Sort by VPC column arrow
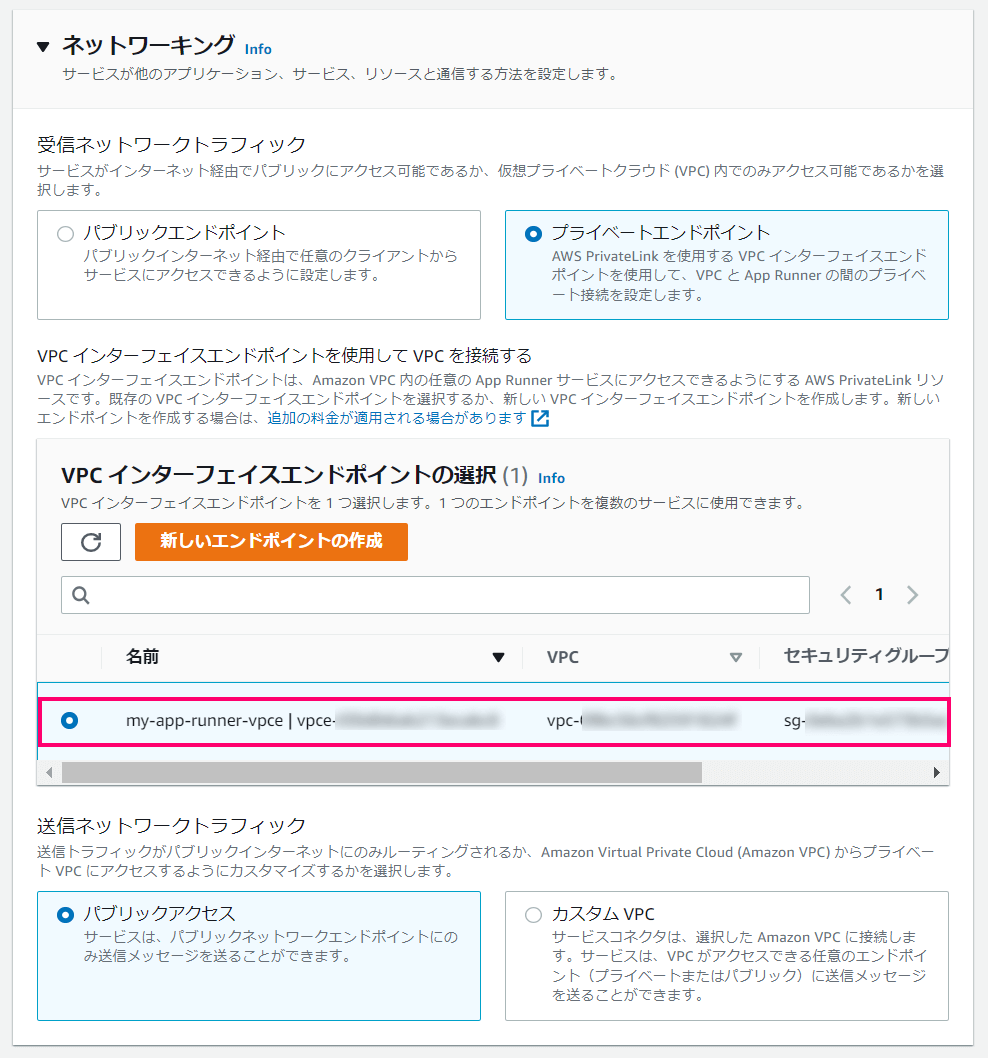988x1058 pixels. pos(736,657)
